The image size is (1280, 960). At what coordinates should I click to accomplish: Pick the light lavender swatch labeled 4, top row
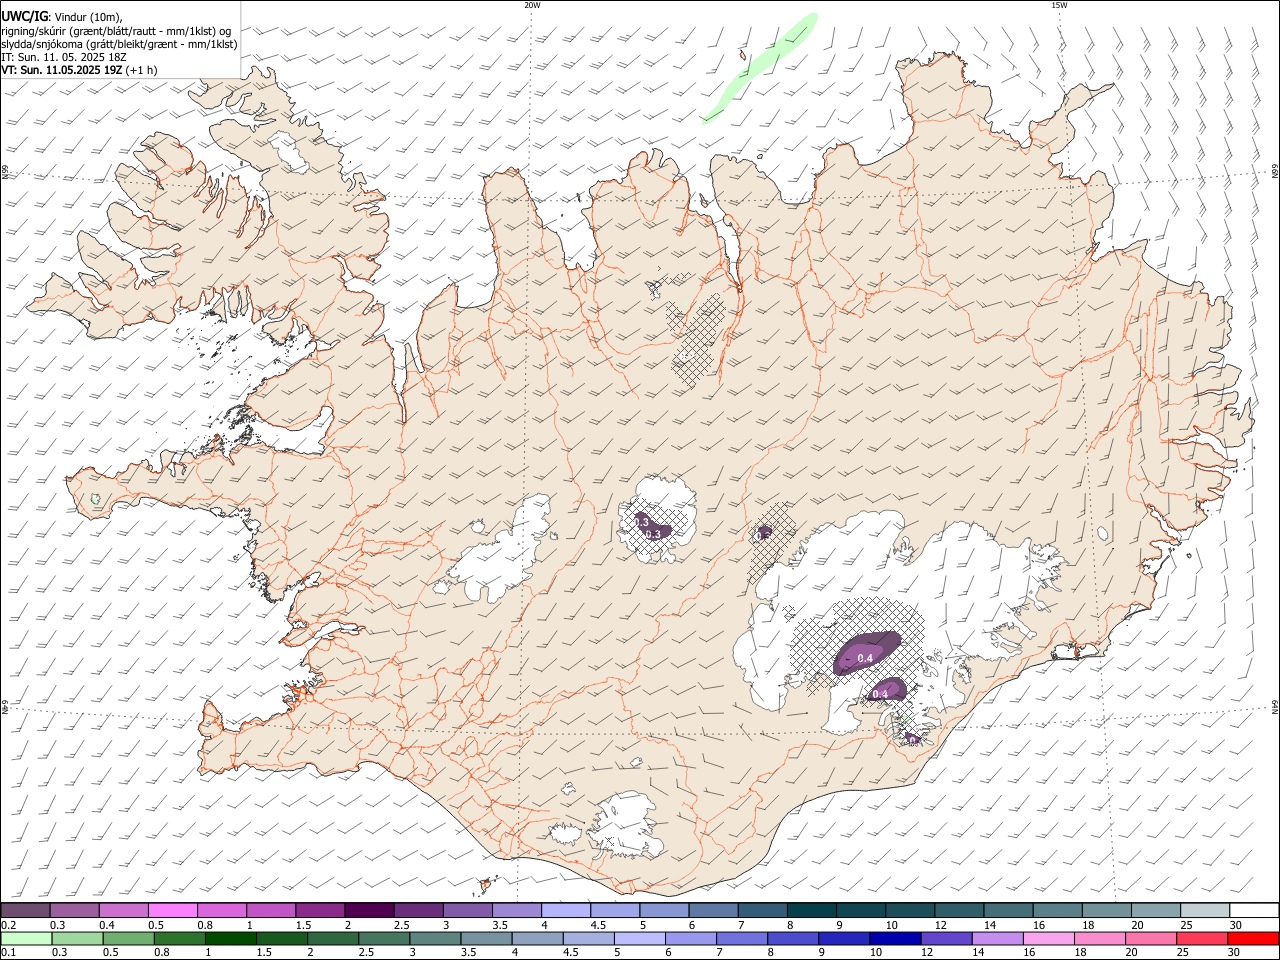pos(564,910)
